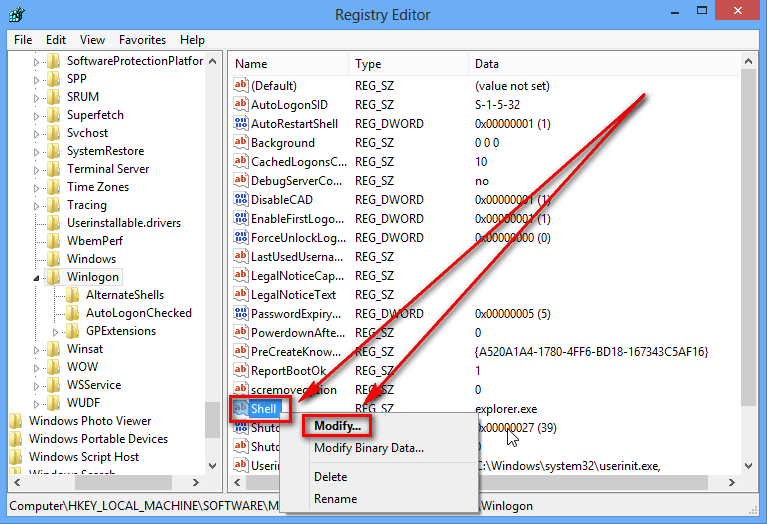Expand the SystemRestore key
The width and height of the screenshot is (767, 524).
pos(36,152)
